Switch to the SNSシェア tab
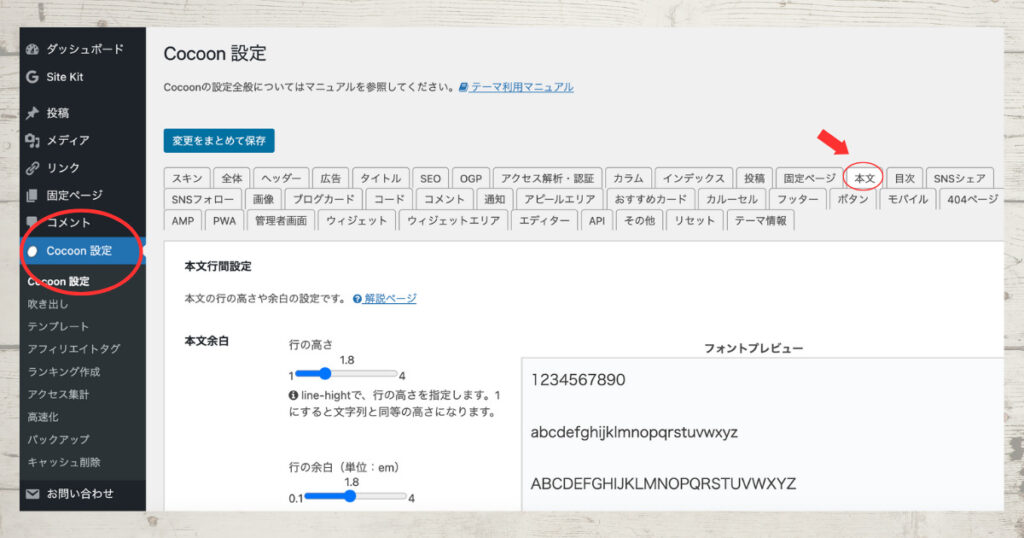 coord(959,178)
